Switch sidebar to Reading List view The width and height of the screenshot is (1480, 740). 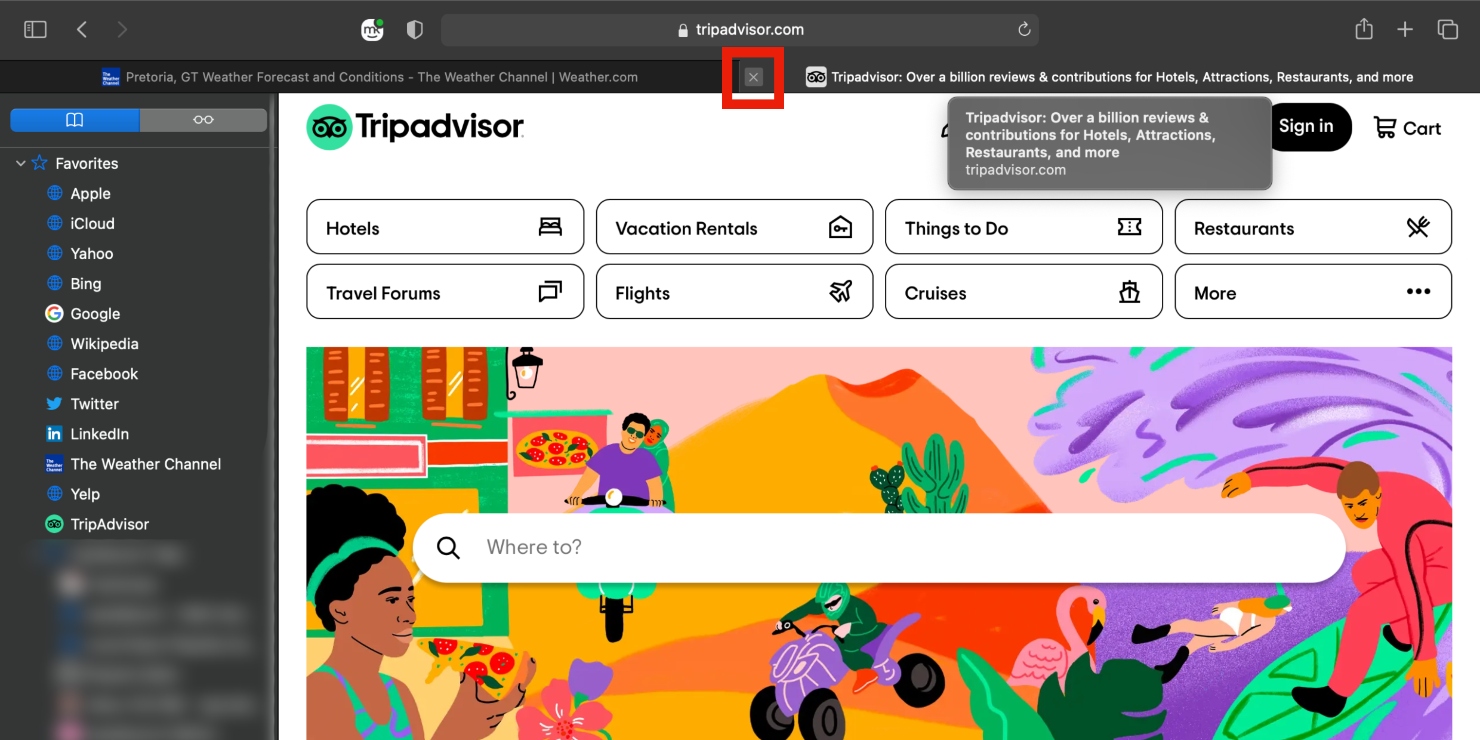pyautogui.click(x=204, y=120)
